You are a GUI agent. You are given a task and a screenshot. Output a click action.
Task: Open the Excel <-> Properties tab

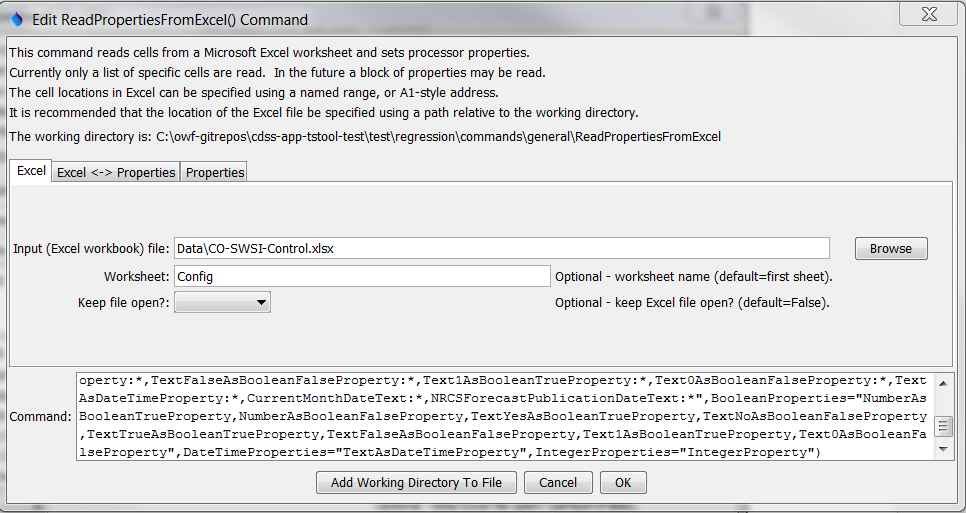pyautogui.click(x=116, y=172)
